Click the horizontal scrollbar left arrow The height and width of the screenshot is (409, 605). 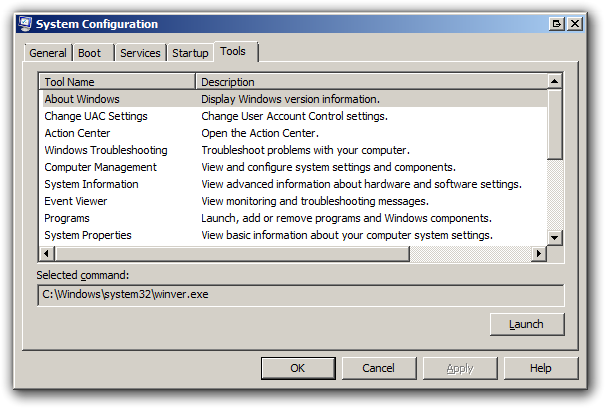(47, 254)
